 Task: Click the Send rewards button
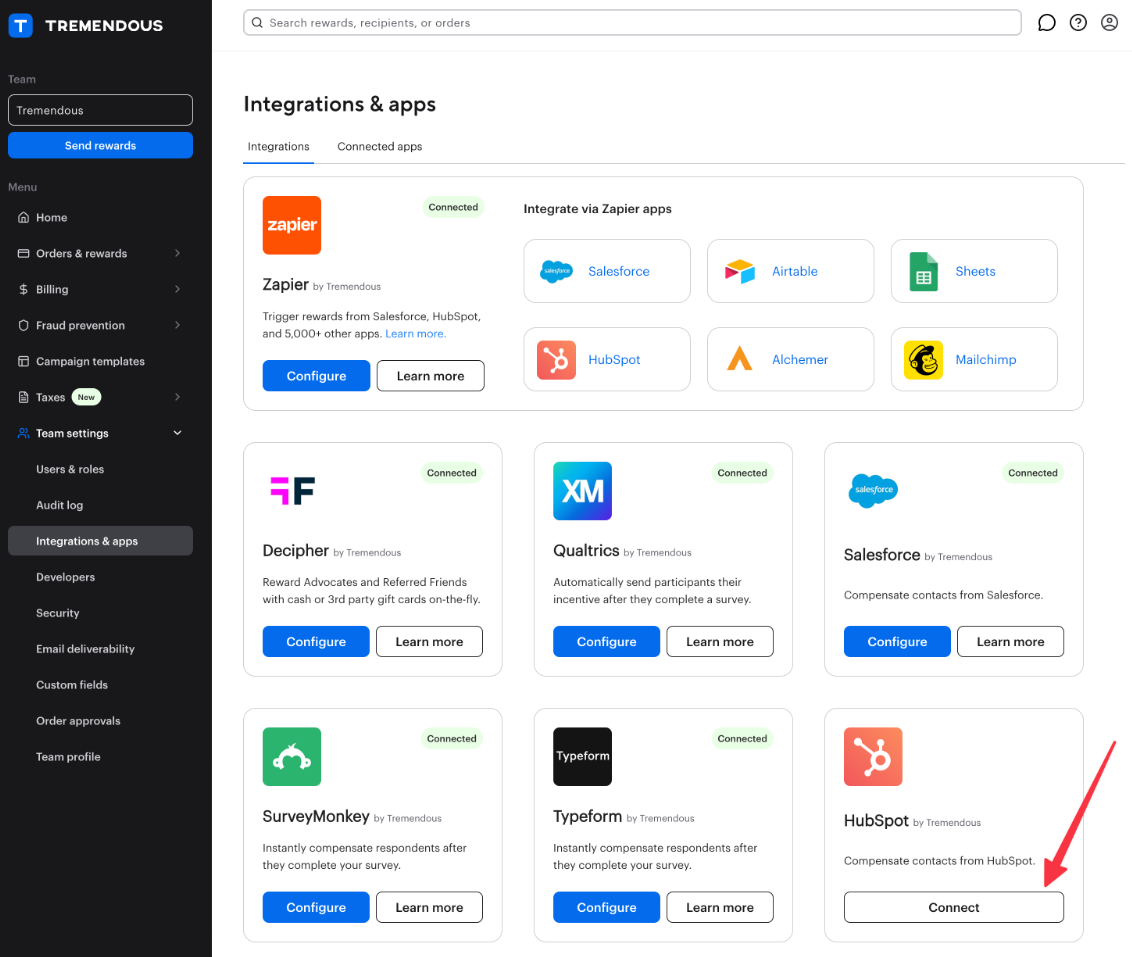pos(100,145)
